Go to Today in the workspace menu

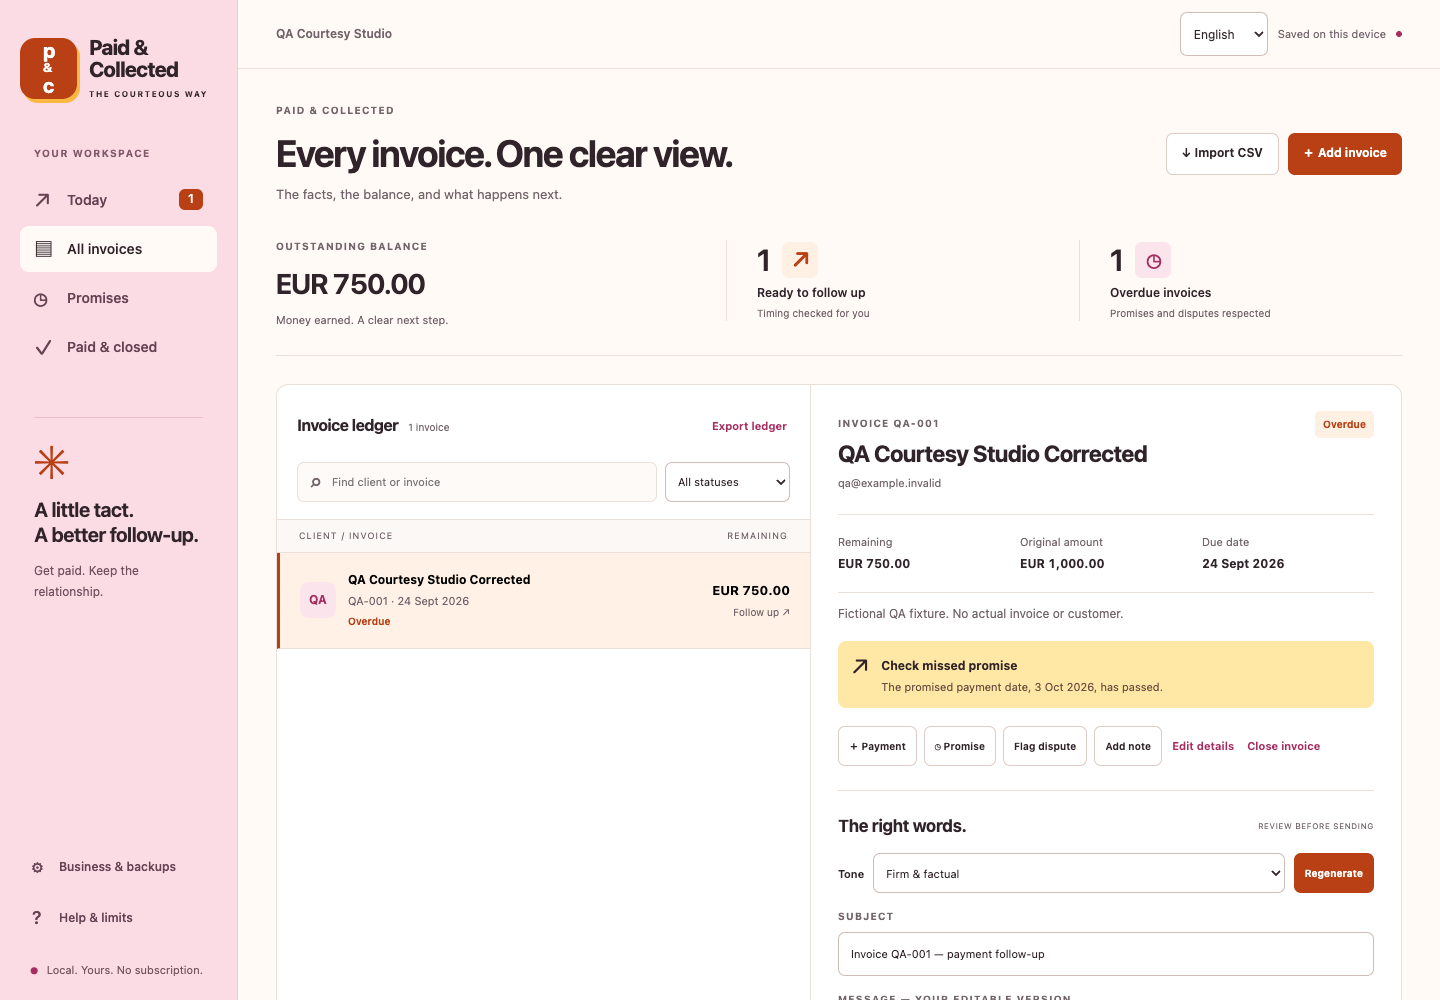118,200
